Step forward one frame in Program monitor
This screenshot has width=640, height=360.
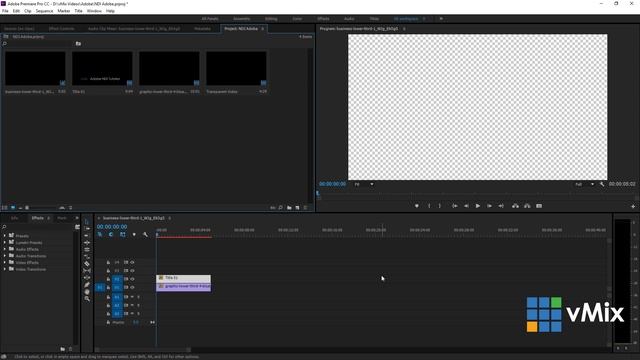pyautogui.click(x=489, y=206)
